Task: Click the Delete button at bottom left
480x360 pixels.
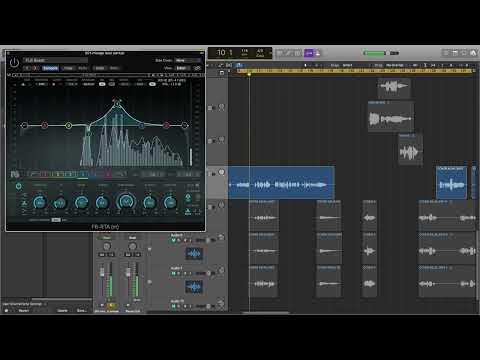Action: tap(62, 311)
